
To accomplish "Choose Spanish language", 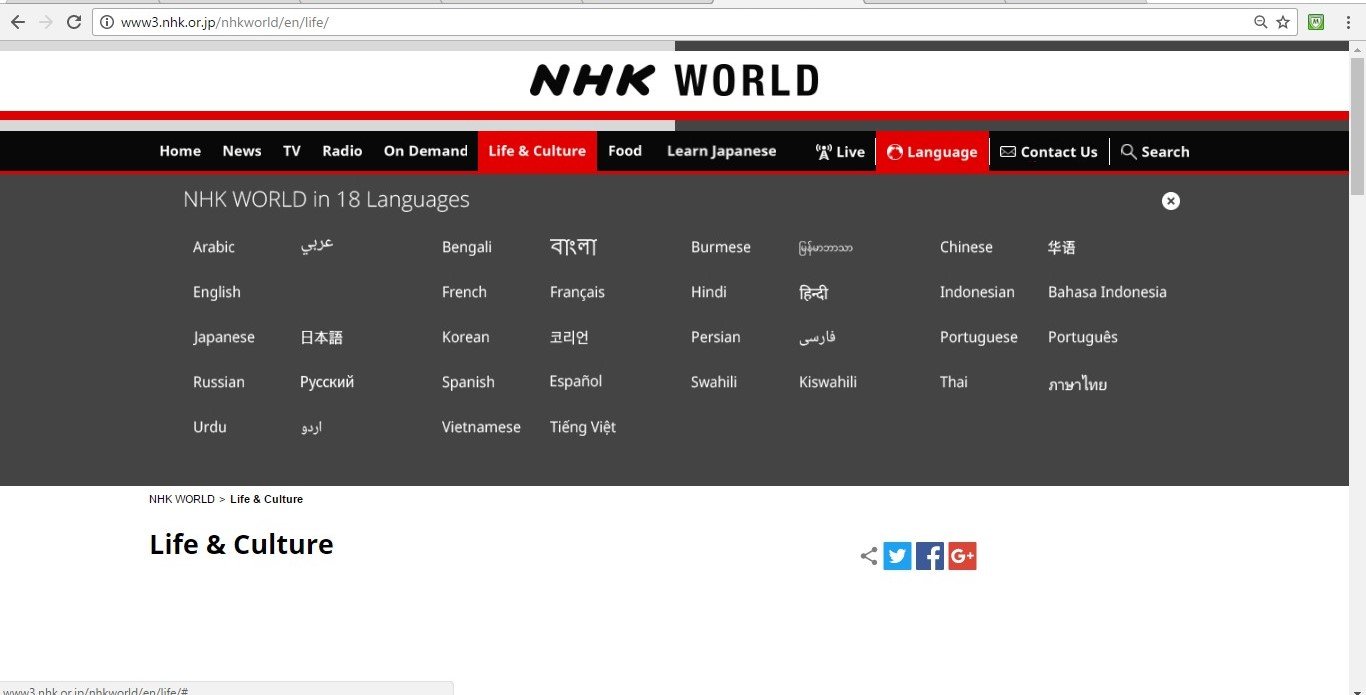I will pos(468,382).
